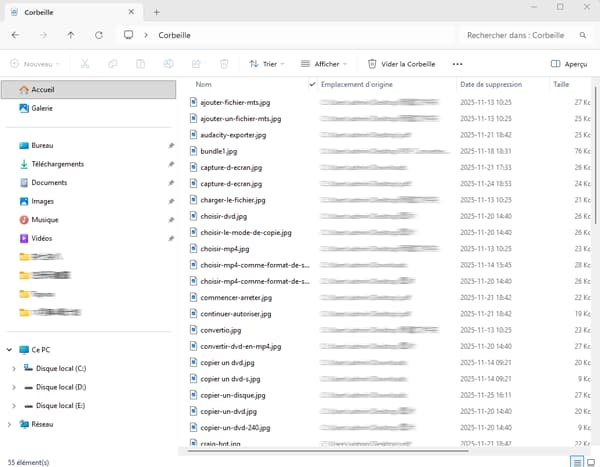This screenshot has width=600, height=467.
Task: Expand the Disque local (C:) tree node
Action: click(x=13, y=368)
